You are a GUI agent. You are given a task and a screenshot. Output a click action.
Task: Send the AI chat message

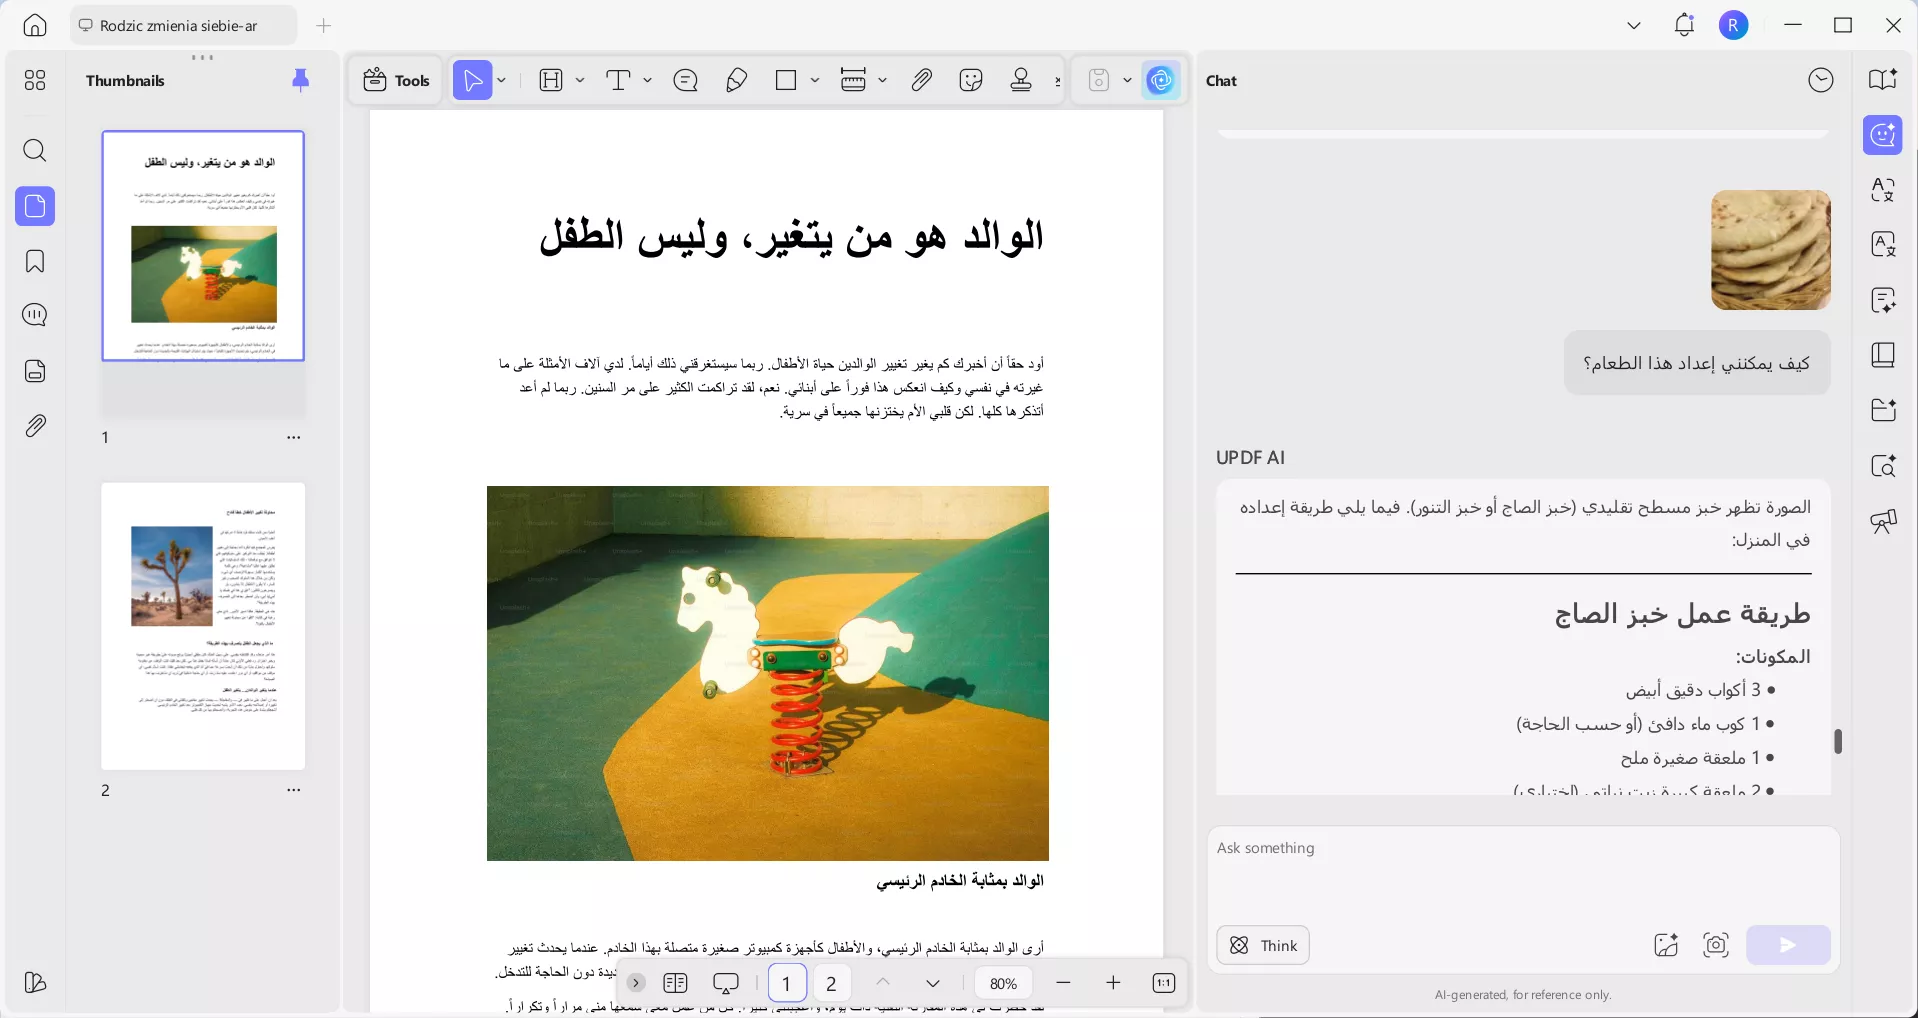point(1787,945)
